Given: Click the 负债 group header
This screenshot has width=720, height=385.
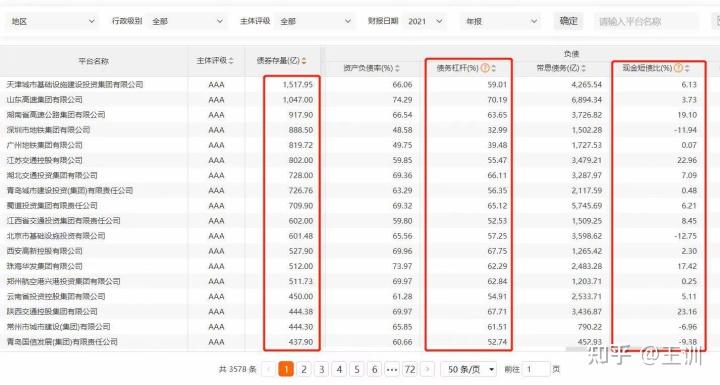Looking at the screenshot, I should click(x=571, y=54).
